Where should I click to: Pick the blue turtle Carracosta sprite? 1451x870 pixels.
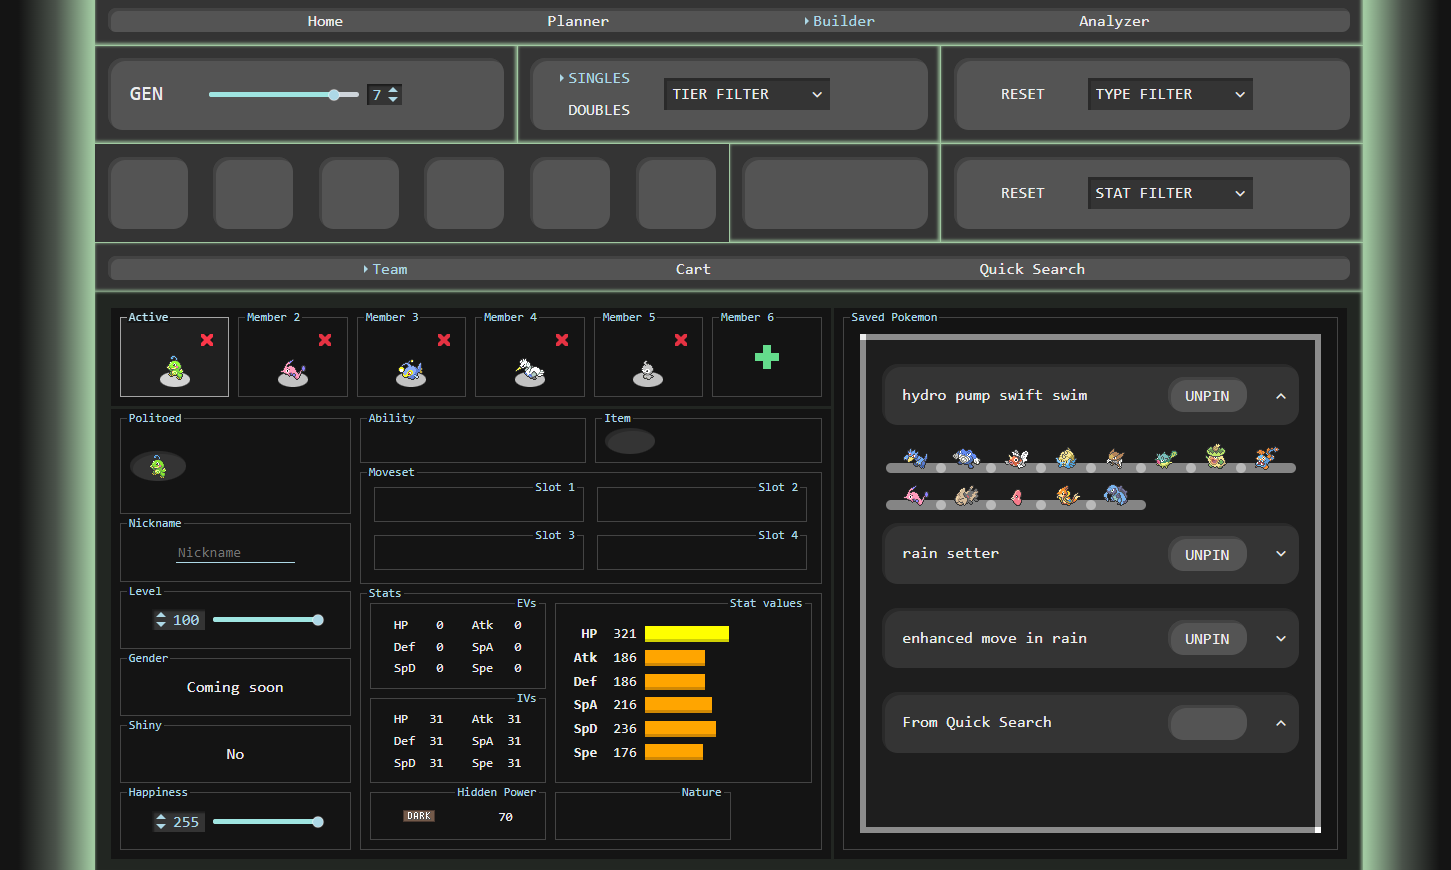[1116, 495]
